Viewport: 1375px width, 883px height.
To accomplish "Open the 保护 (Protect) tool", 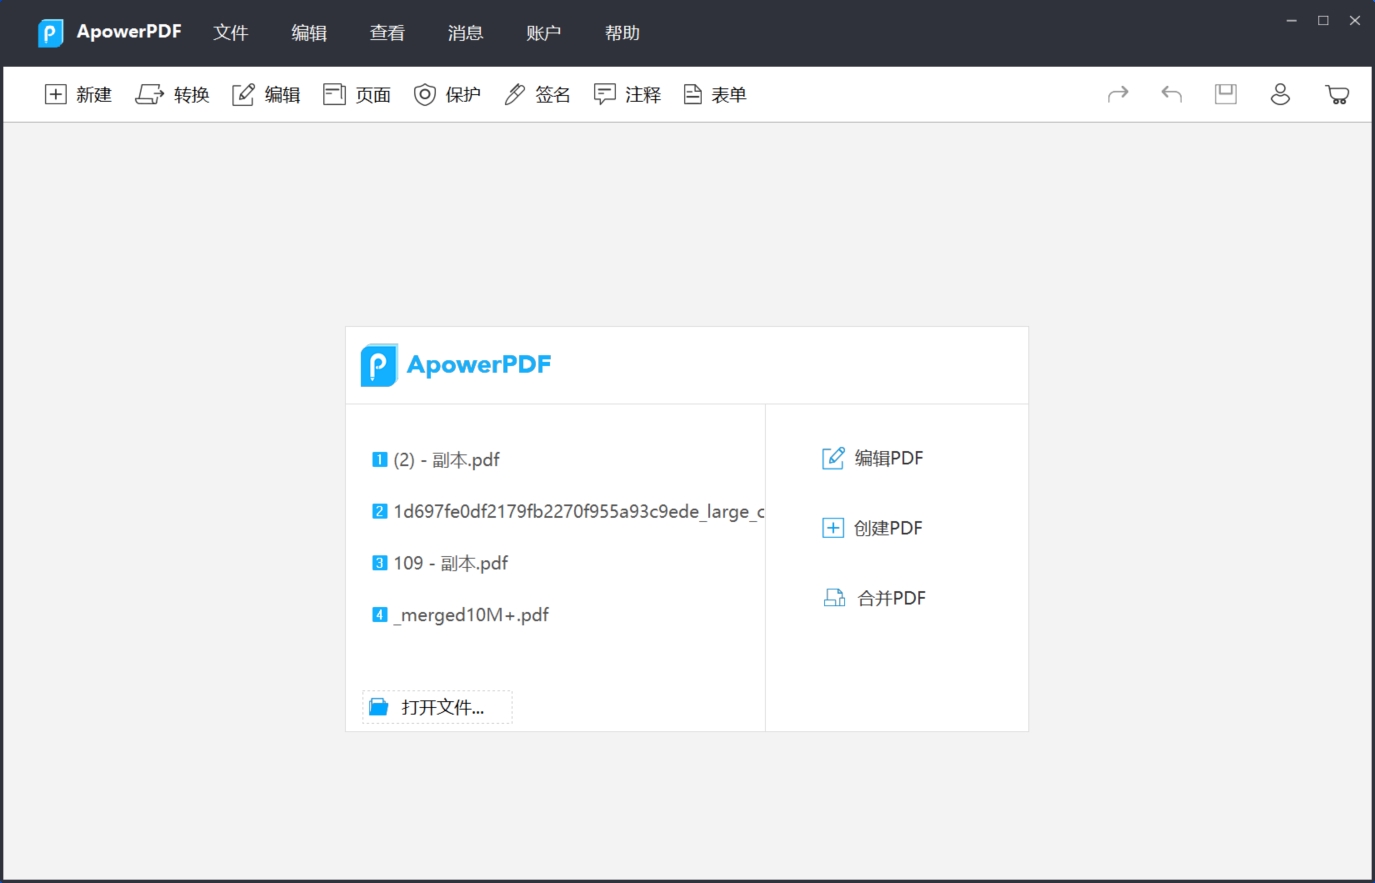I will [x=447, y=94].
